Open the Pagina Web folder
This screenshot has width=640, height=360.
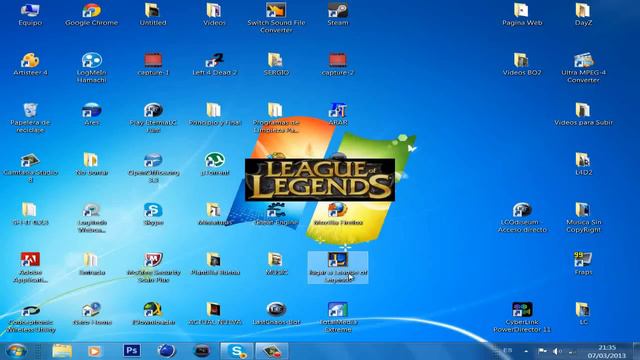pos(522,15)
